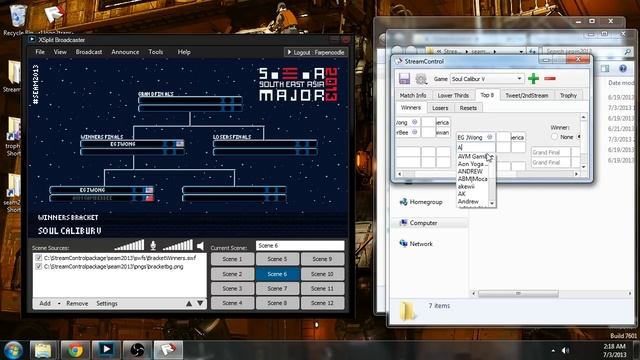Screen dimensions: 640x360
Task: Choose AK from the autocomplete list
Action: pos(473,194)
